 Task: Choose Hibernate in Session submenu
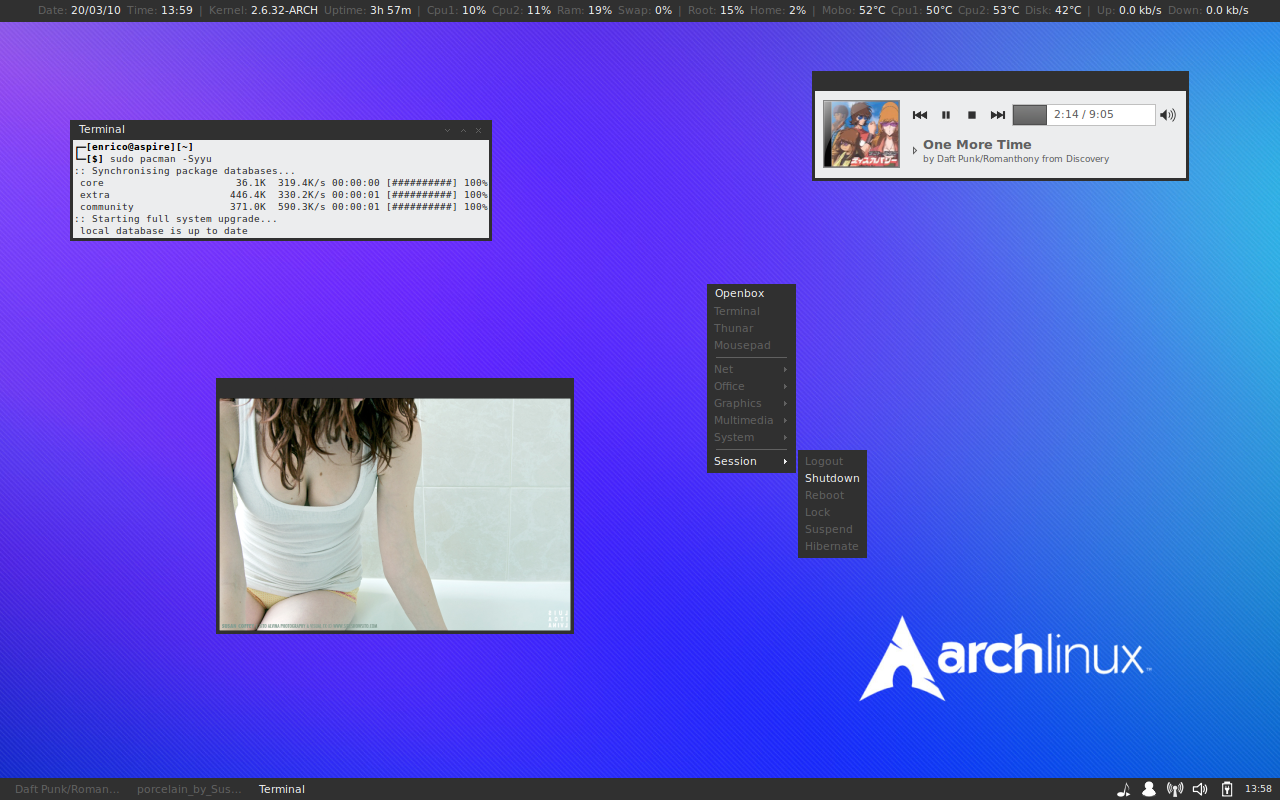832,546
